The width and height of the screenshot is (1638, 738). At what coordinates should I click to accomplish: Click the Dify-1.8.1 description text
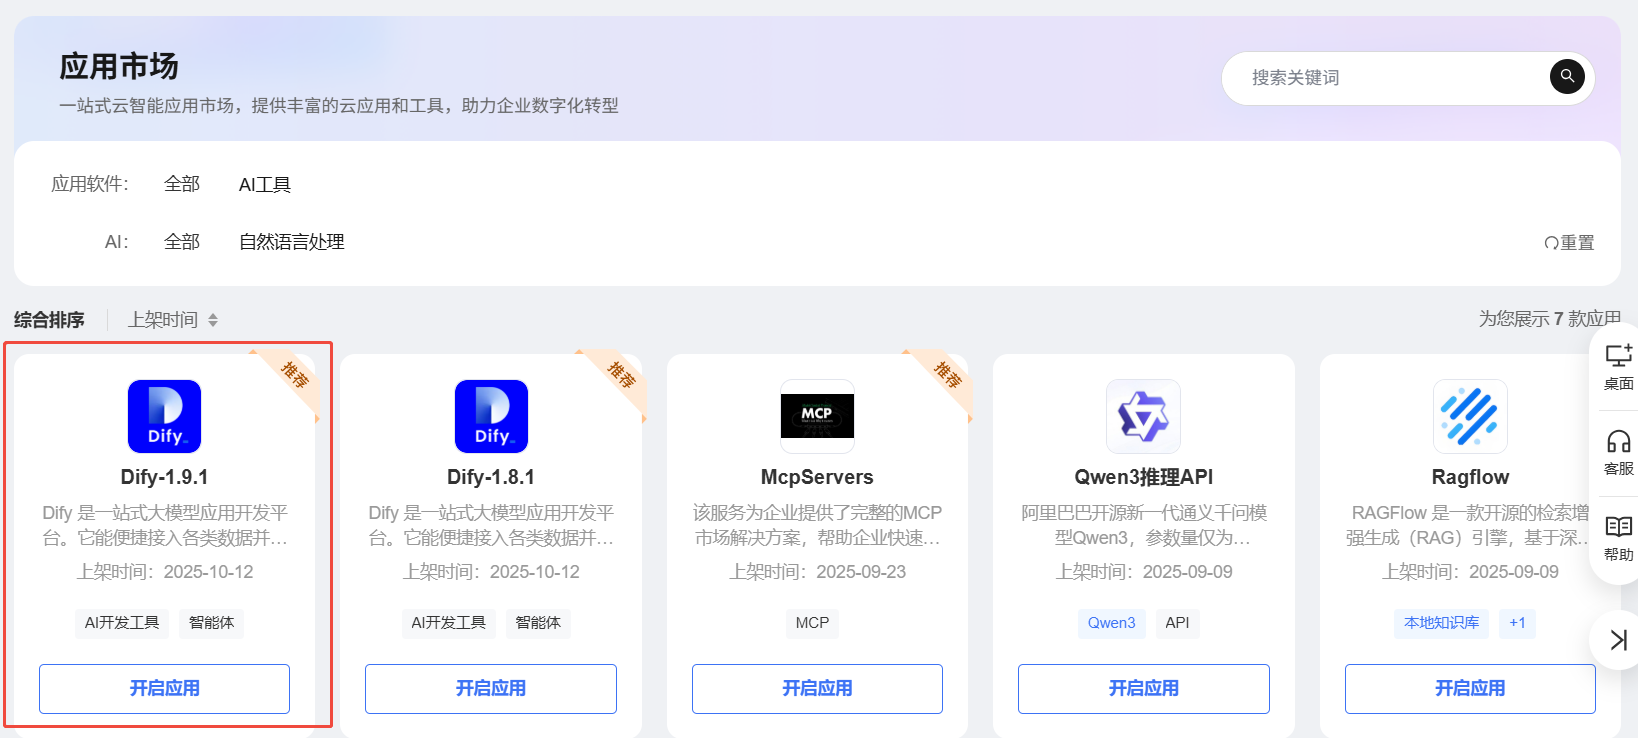click(491, 525)
